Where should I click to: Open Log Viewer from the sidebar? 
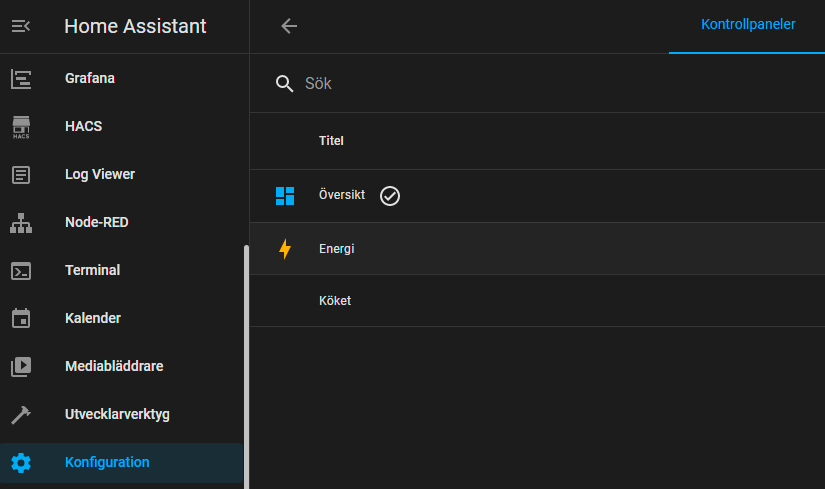point(122,174)
